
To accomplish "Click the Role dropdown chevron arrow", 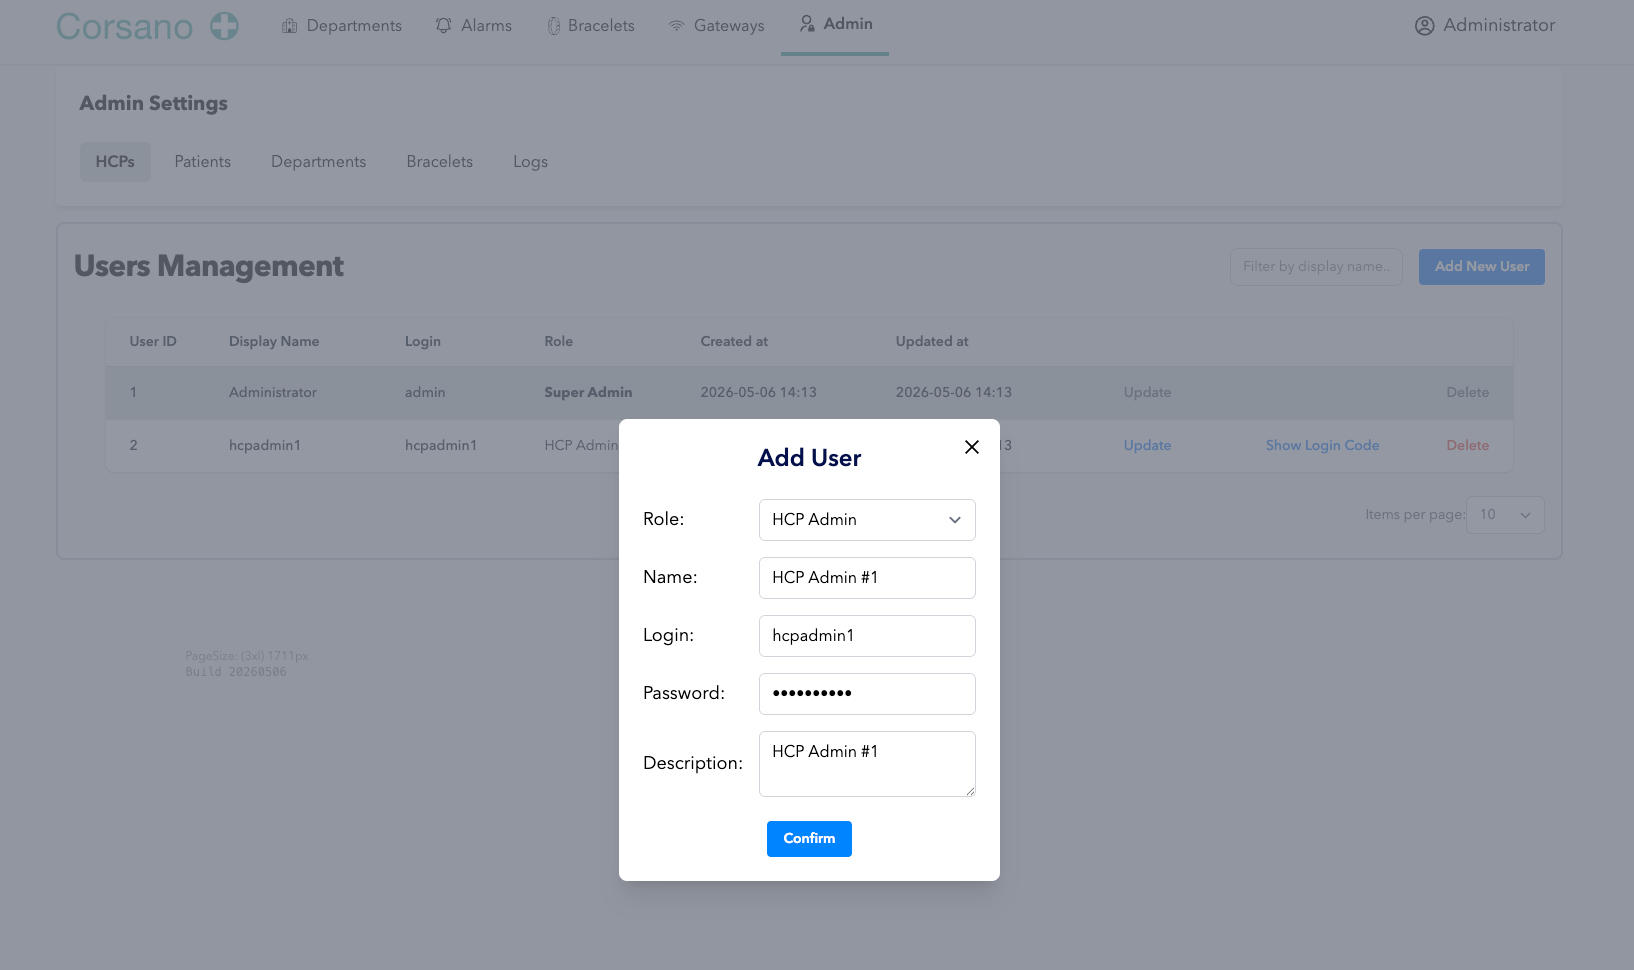I will [x=955, y=520].
